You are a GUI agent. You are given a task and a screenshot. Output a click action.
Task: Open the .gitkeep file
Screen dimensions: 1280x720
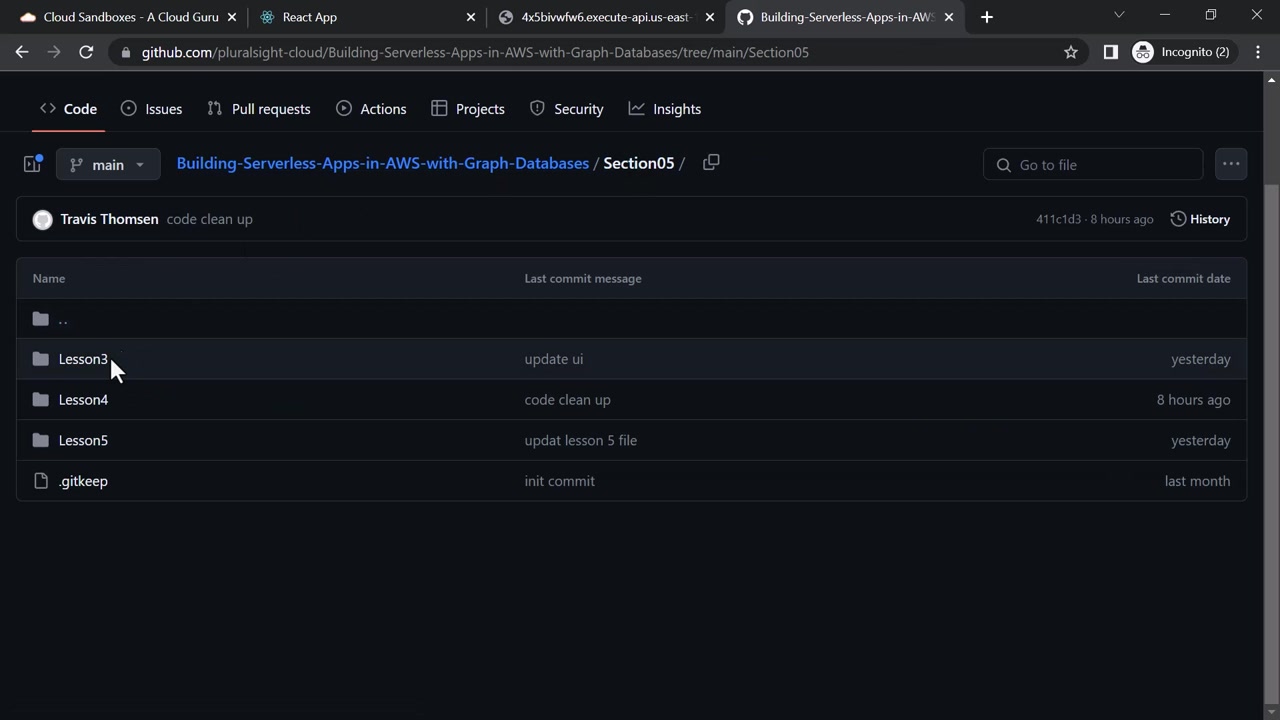pyautogui.click(x=83, y=481)
